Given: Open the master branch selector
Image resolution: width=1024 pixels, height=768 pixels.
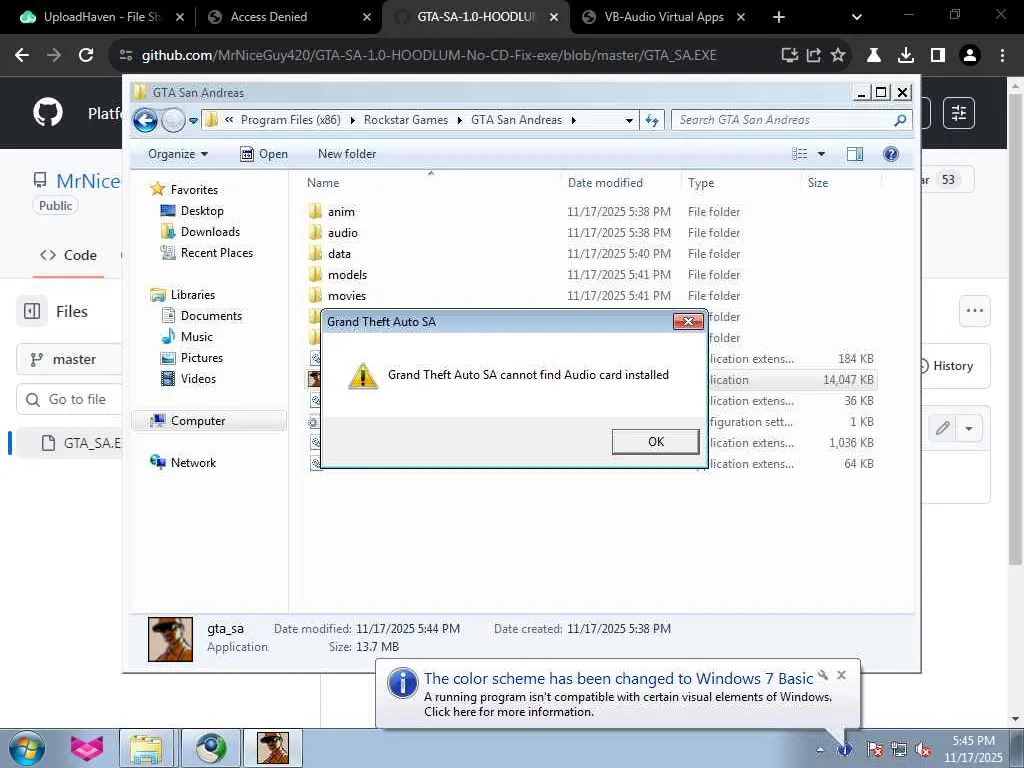Looking at the screenshot, I should pyautogui.click(x=69, y=360).
